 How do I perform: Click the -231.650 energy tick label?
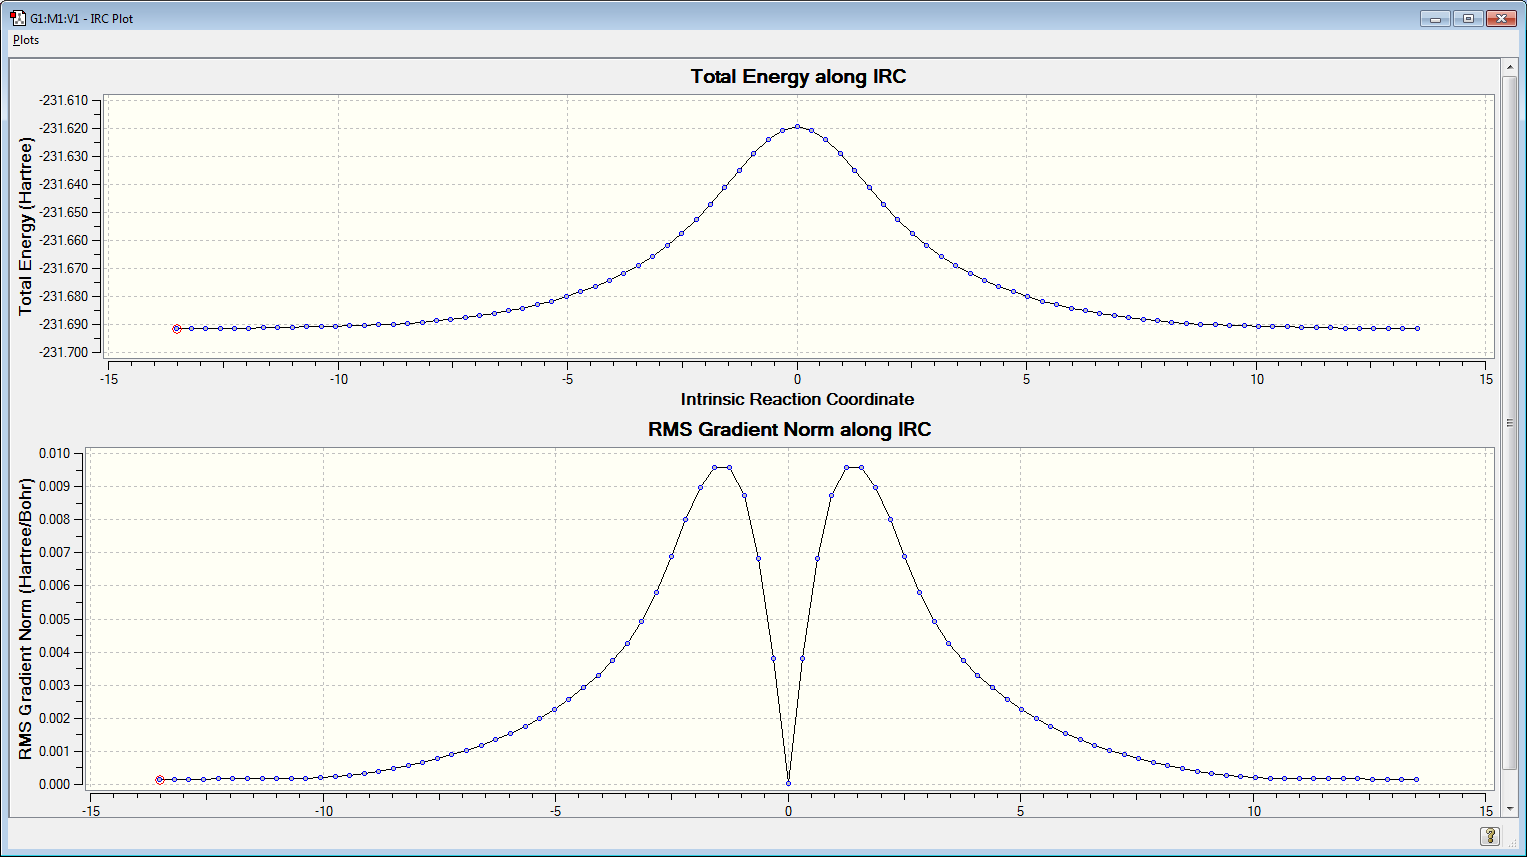point(63,212)
